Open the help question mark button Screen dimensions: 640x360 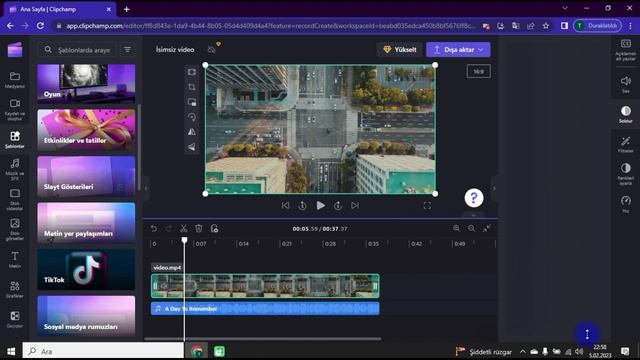click(474, 198)
